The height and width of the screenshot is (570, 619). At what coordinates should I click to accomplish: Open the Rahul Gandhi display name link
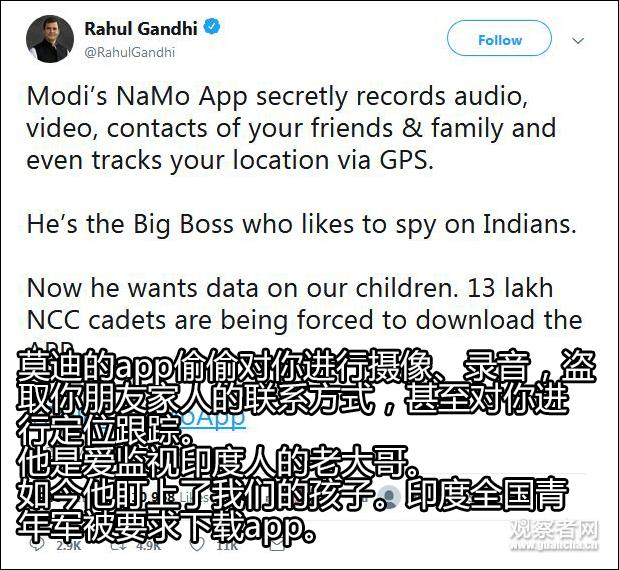(x=140, y=27)
